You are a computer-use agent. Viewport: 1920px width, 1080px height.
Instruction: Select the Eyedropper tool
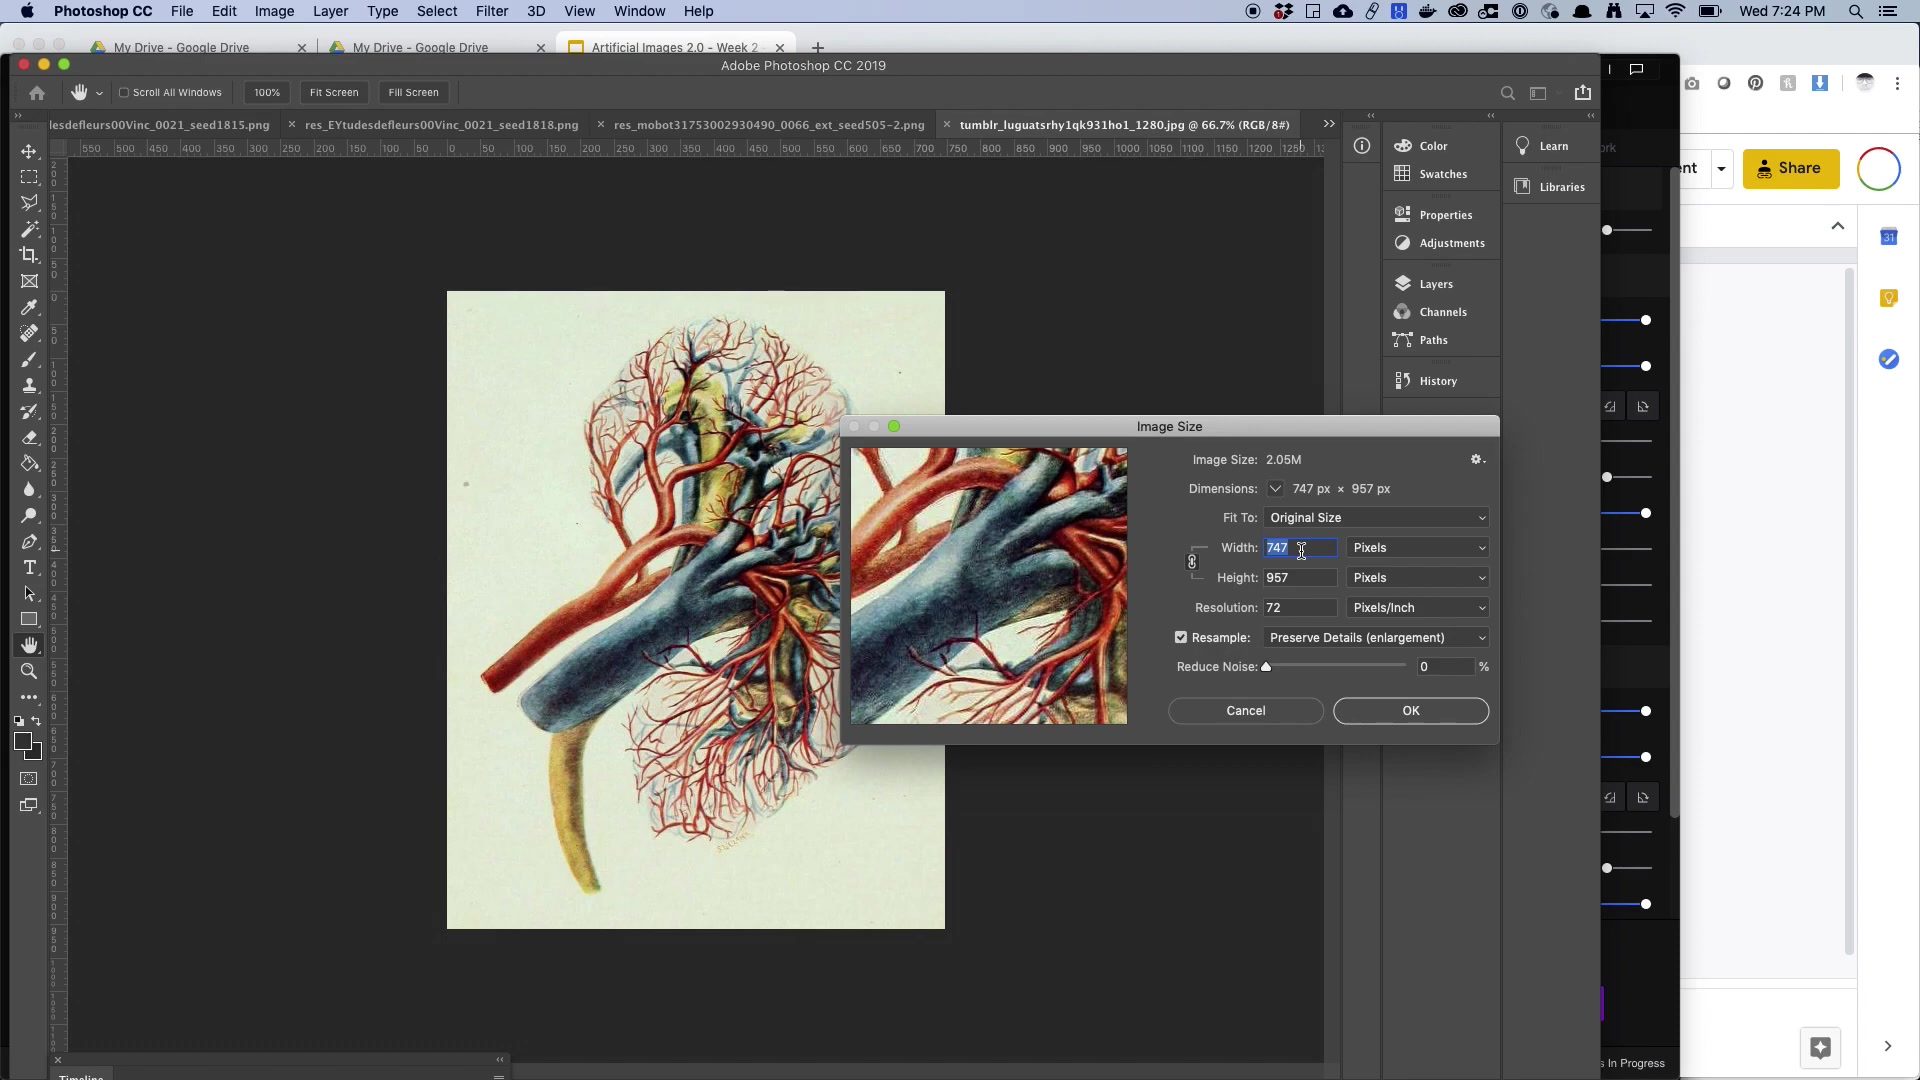29,307
